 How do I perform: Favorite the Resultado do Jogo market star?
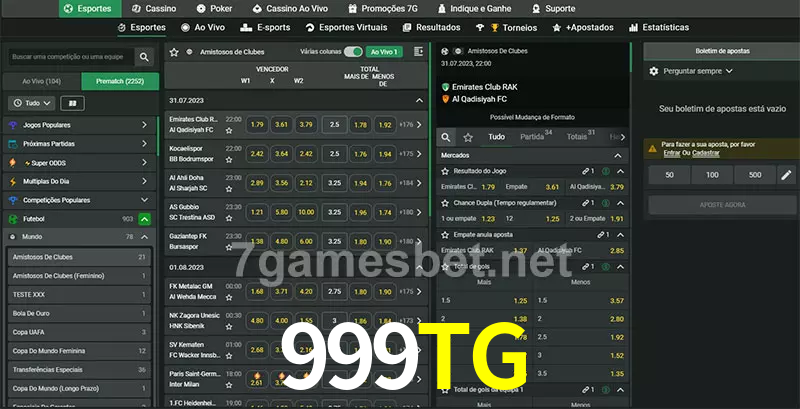click(x=445, y=171)
